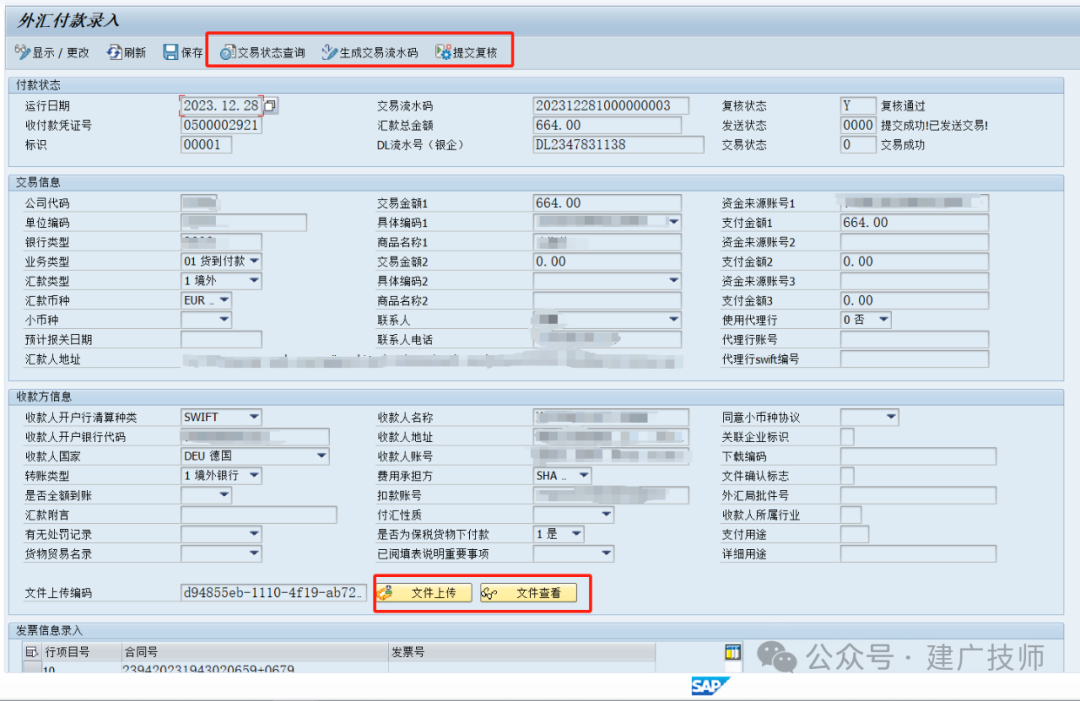Open date picker next to 运行日期
The width and height of the screenshot is (1080, 701).
(x=271, y=105)
